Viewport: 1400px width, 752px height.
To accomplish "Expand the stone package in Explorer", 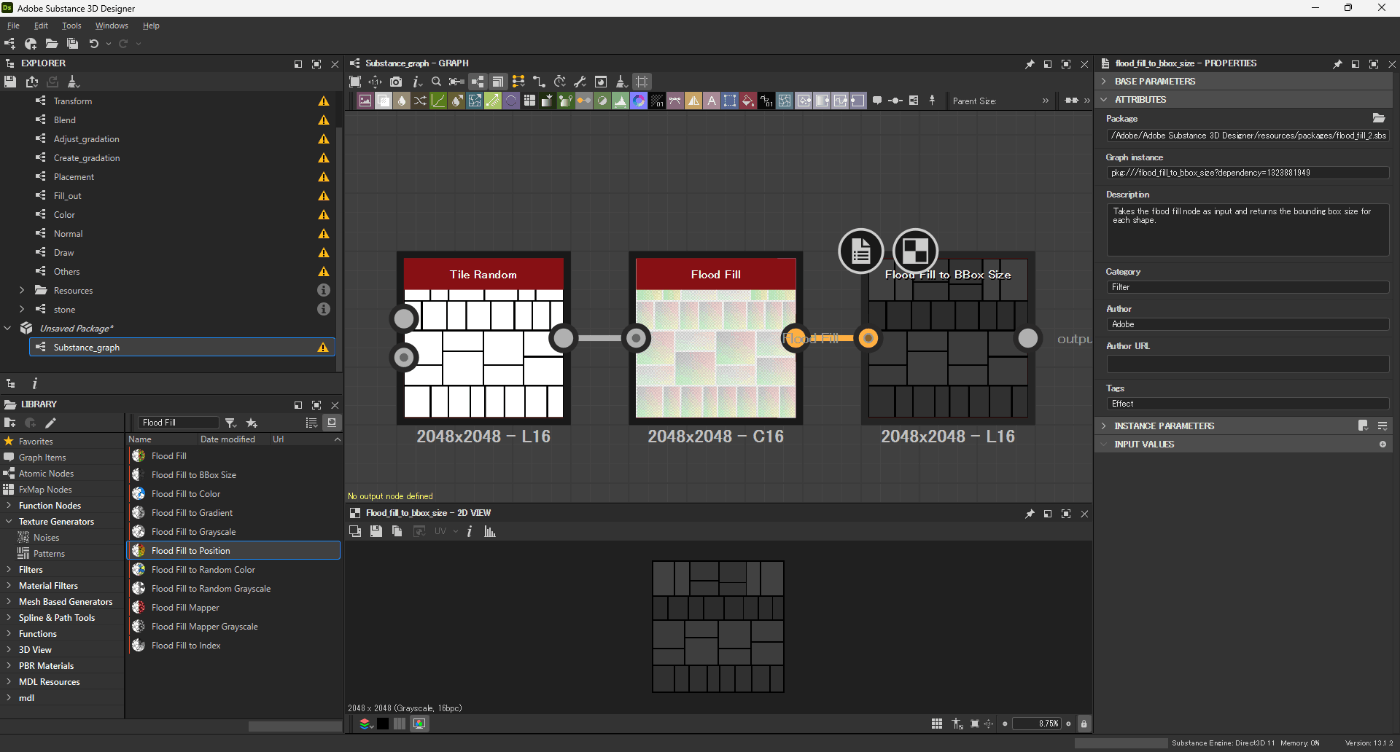I will tap(22, 309).
